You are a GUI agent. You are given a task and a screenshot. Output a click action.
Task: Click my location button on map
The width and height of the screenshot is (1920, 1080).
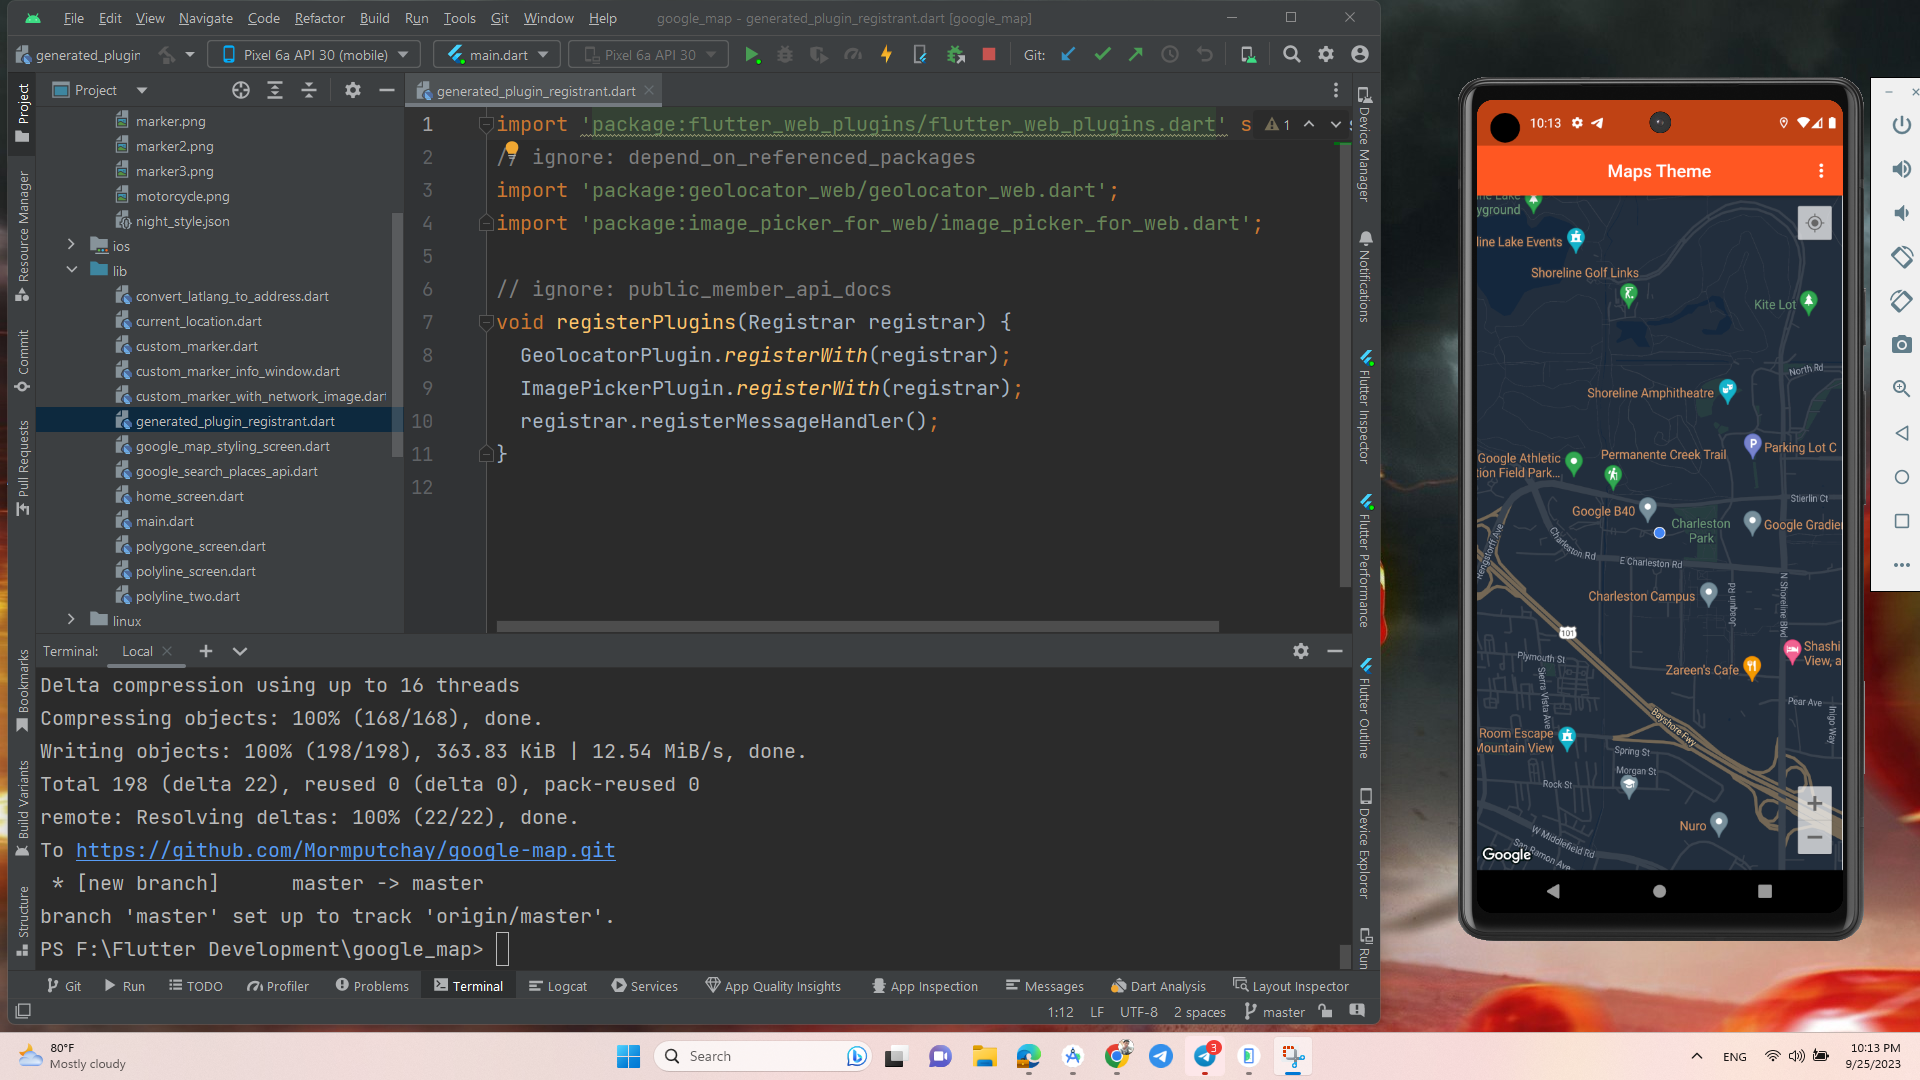1813,223
